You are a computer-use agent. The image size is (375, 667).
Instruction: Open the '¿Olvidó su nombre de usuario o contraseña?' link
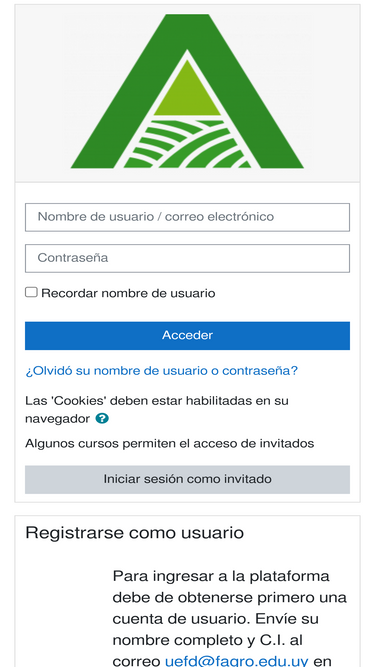[x=162, y=371]
